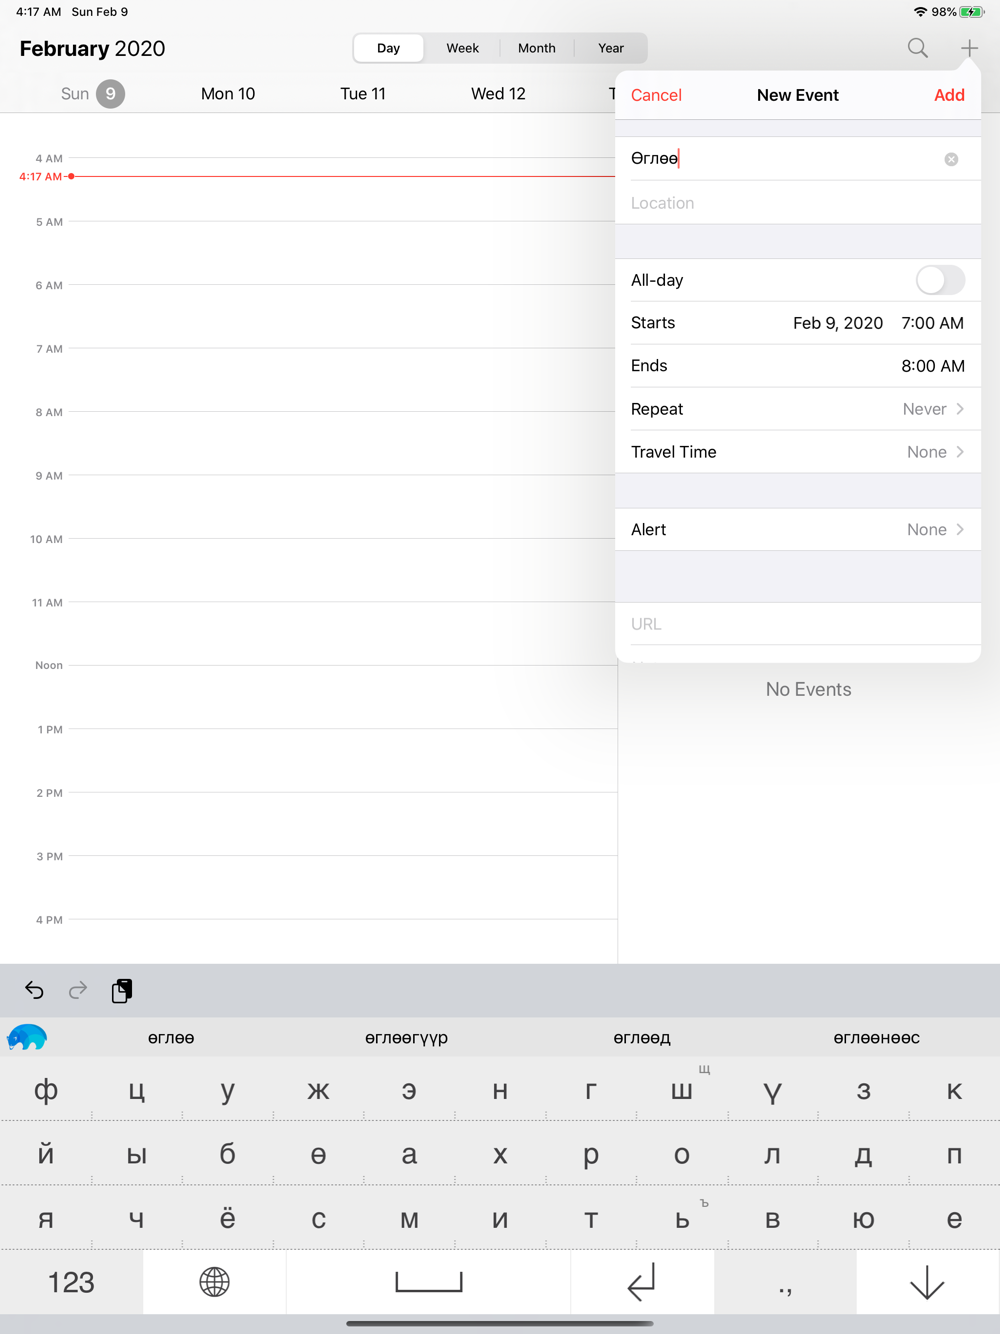
Task: Tap the ф key
Action: coord(46,1090)
